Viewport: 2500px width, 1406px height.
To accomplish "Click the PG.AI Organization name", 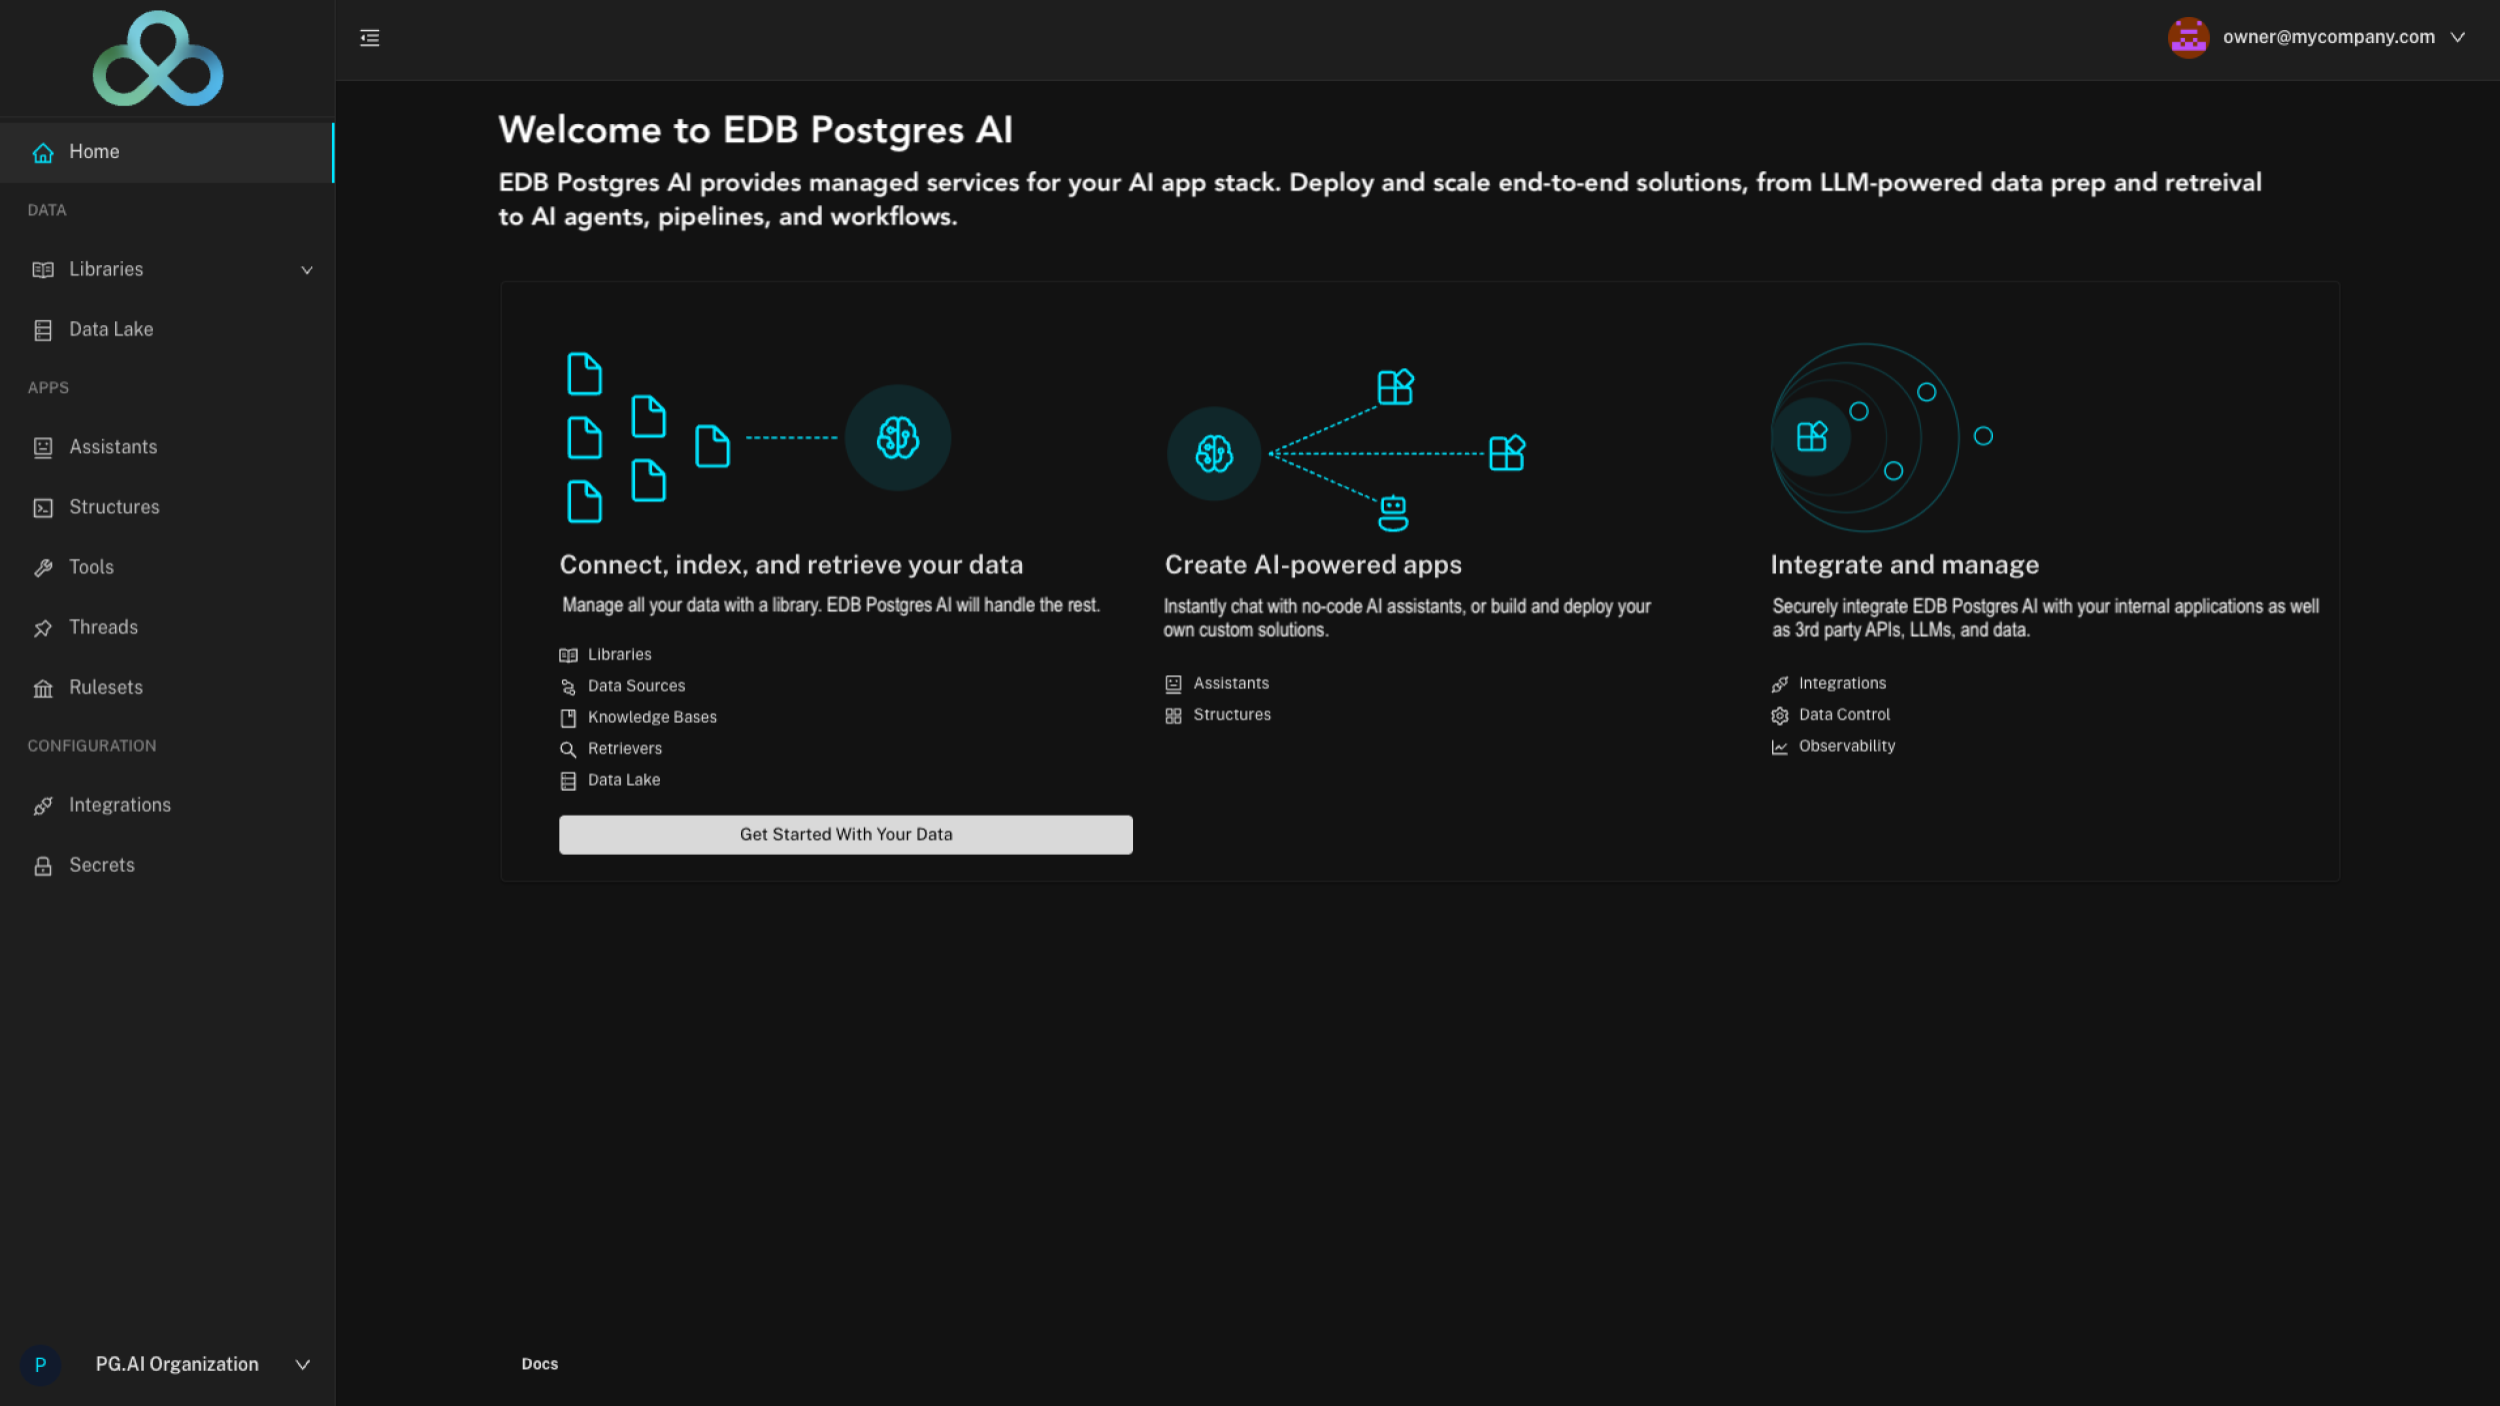I will (177, 1364).
